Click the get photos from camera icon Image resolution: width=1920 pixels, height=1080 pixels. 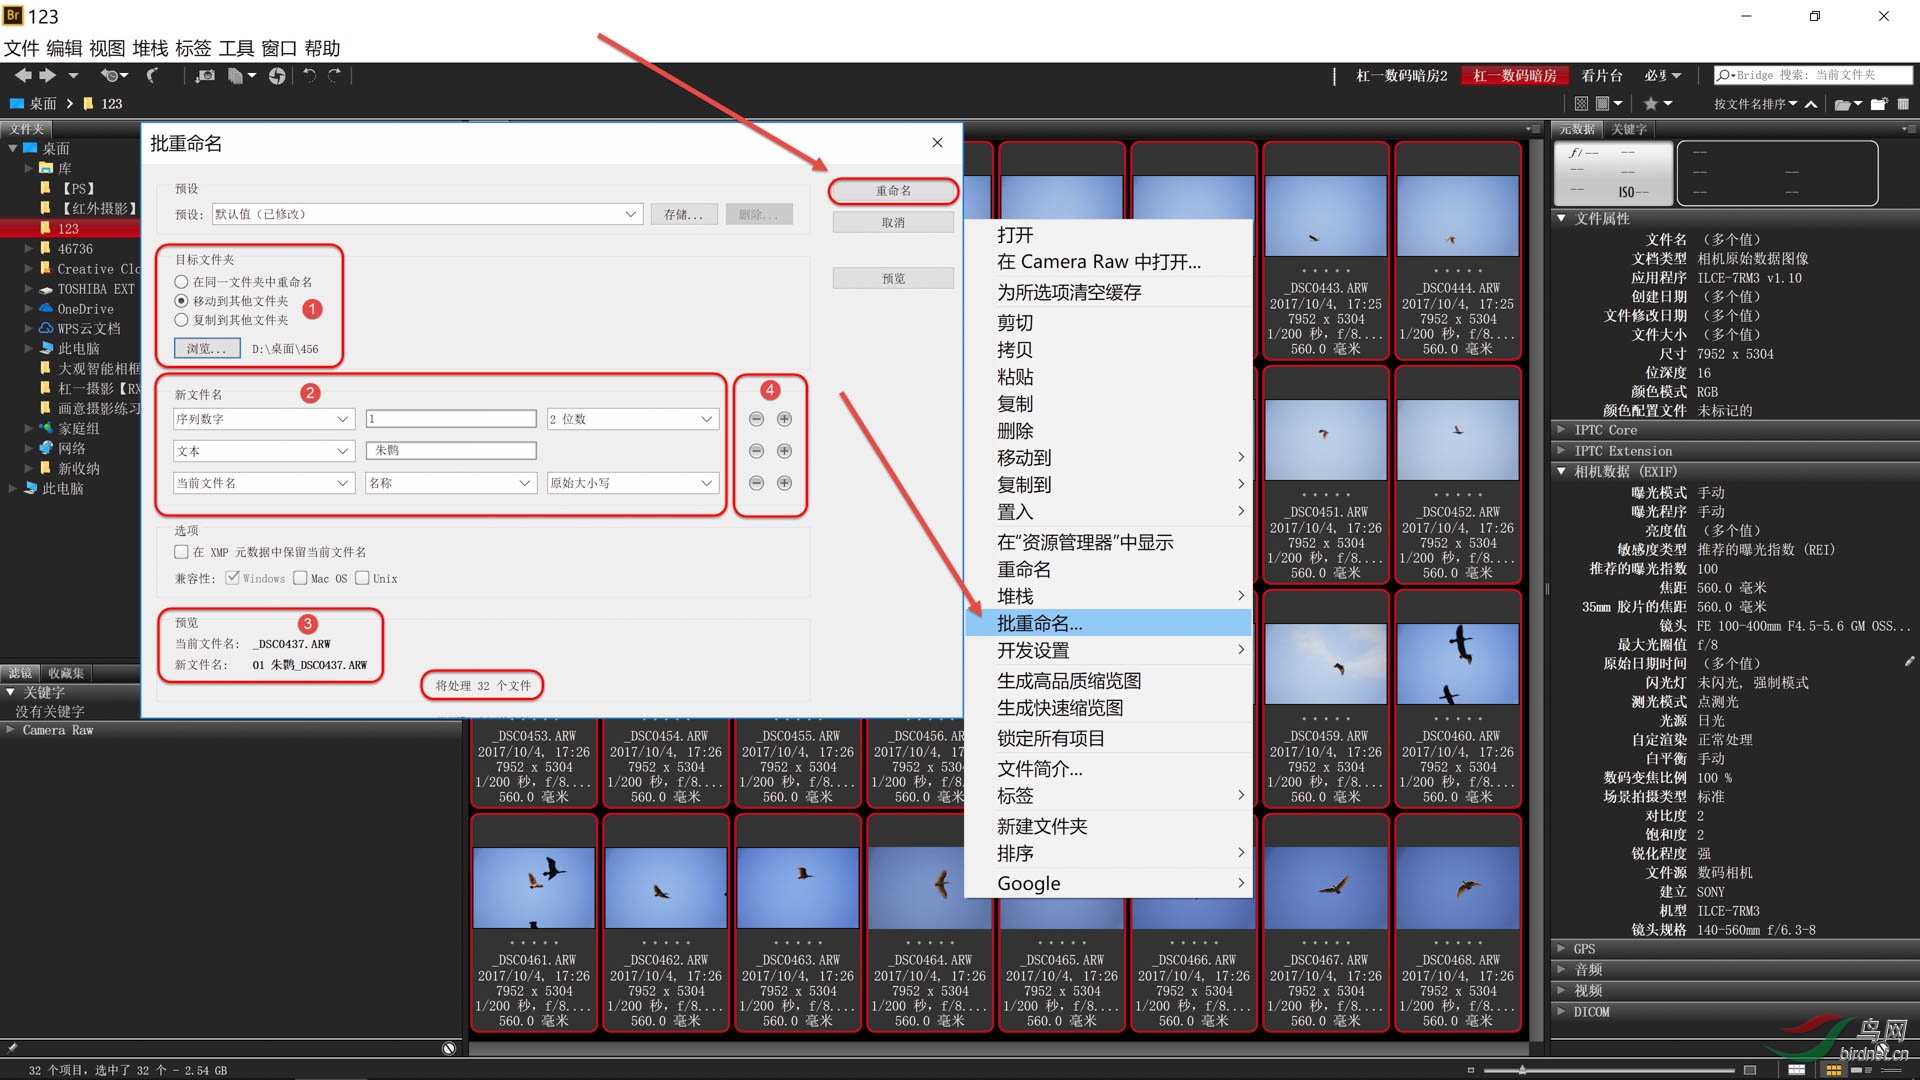205,75
